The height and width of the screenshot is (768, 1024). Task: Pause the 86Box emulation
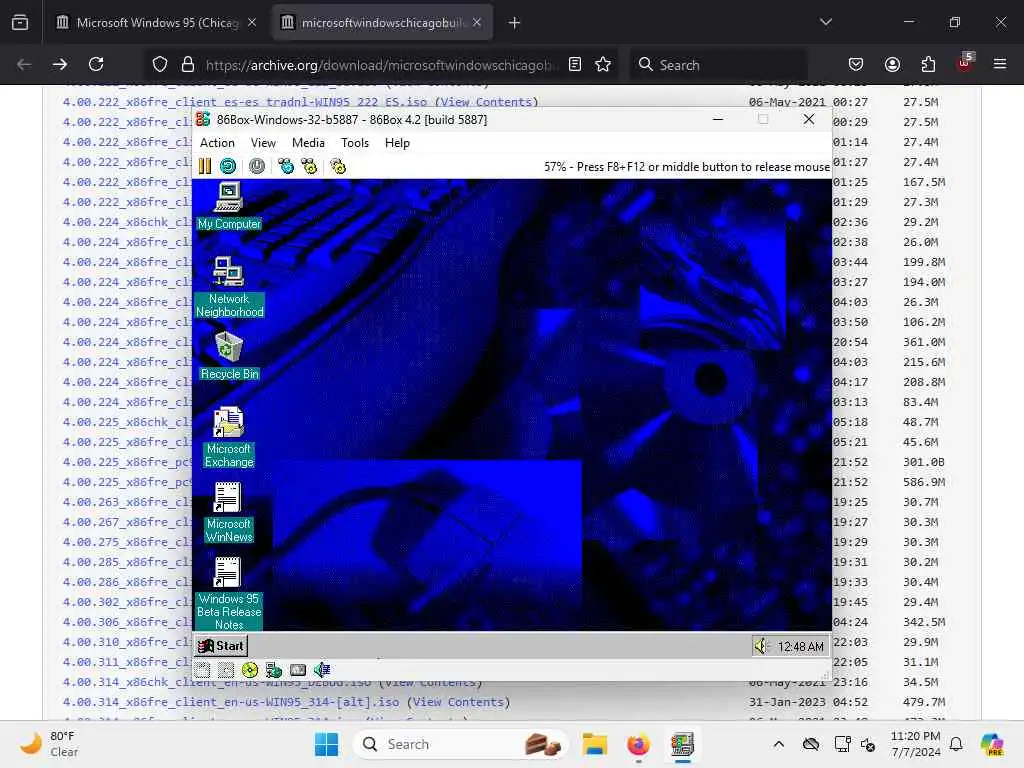click(x=205, y=167)
